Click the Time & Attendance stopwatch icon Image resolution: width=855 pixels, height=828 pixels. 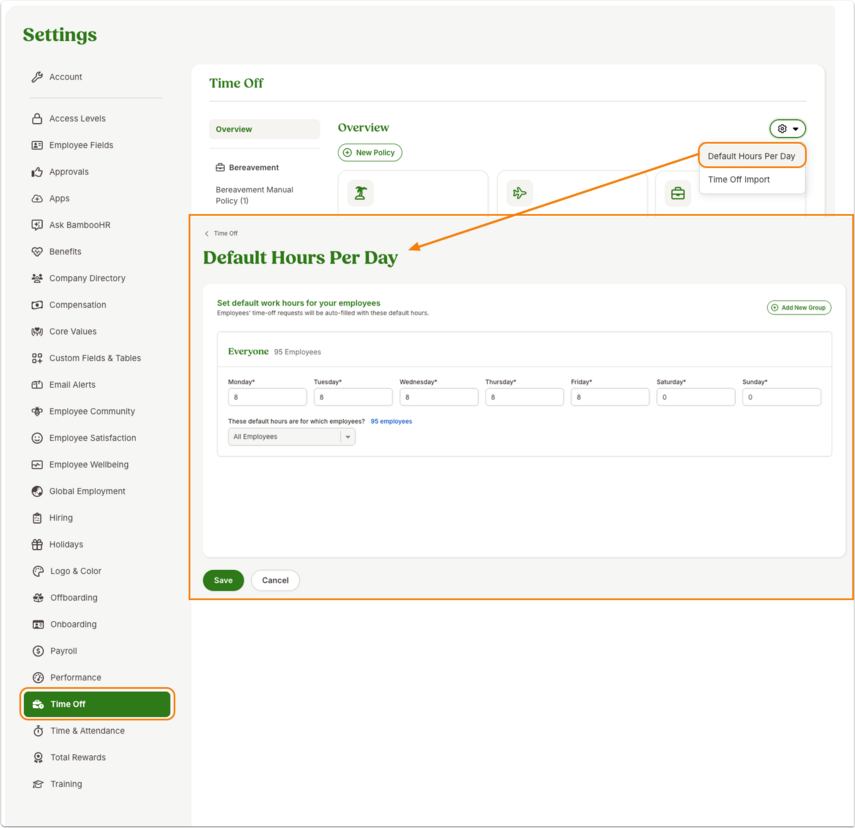pos(38,731)
